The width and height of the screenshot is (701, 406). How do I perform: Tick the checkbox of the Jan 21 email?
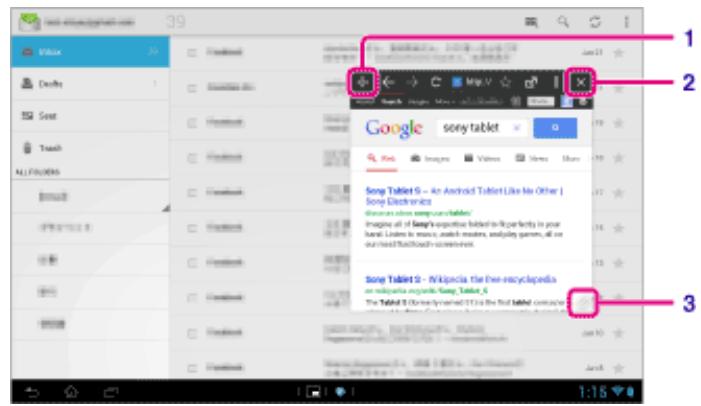point(192,53)
